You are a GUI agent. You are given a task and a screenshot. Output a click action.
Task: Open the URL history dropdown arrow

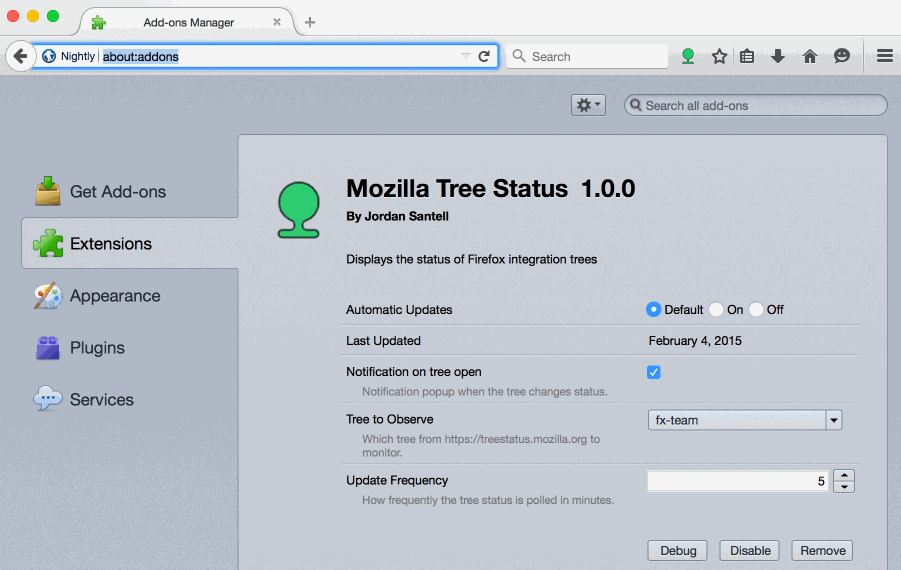(x=465, y=56)
